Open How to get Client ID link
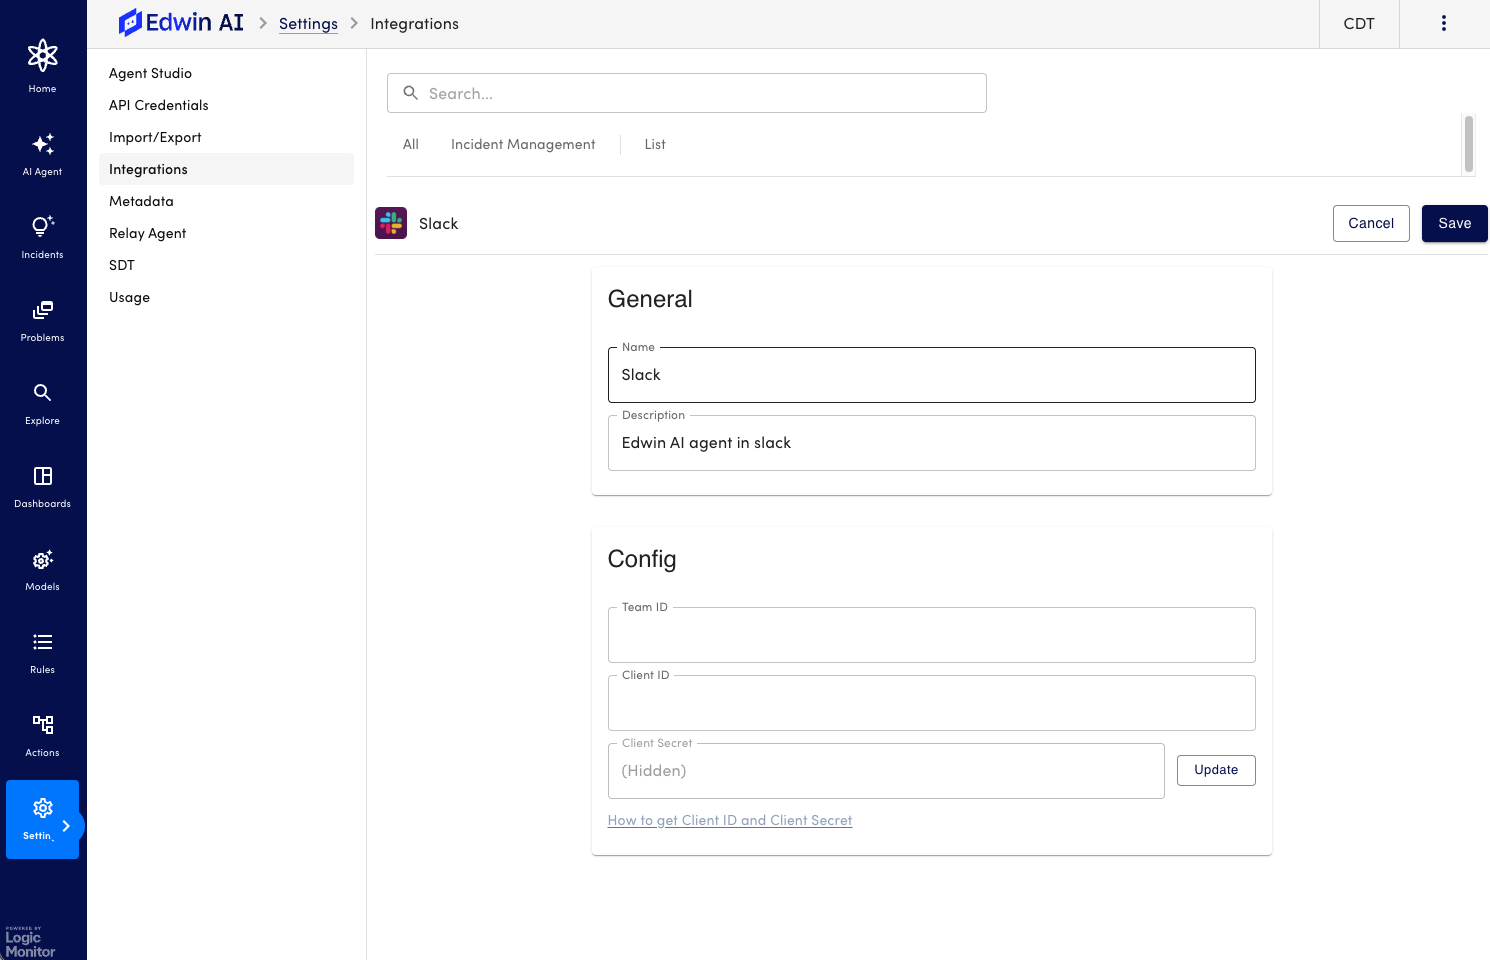1490x960 pixels. 730,820
